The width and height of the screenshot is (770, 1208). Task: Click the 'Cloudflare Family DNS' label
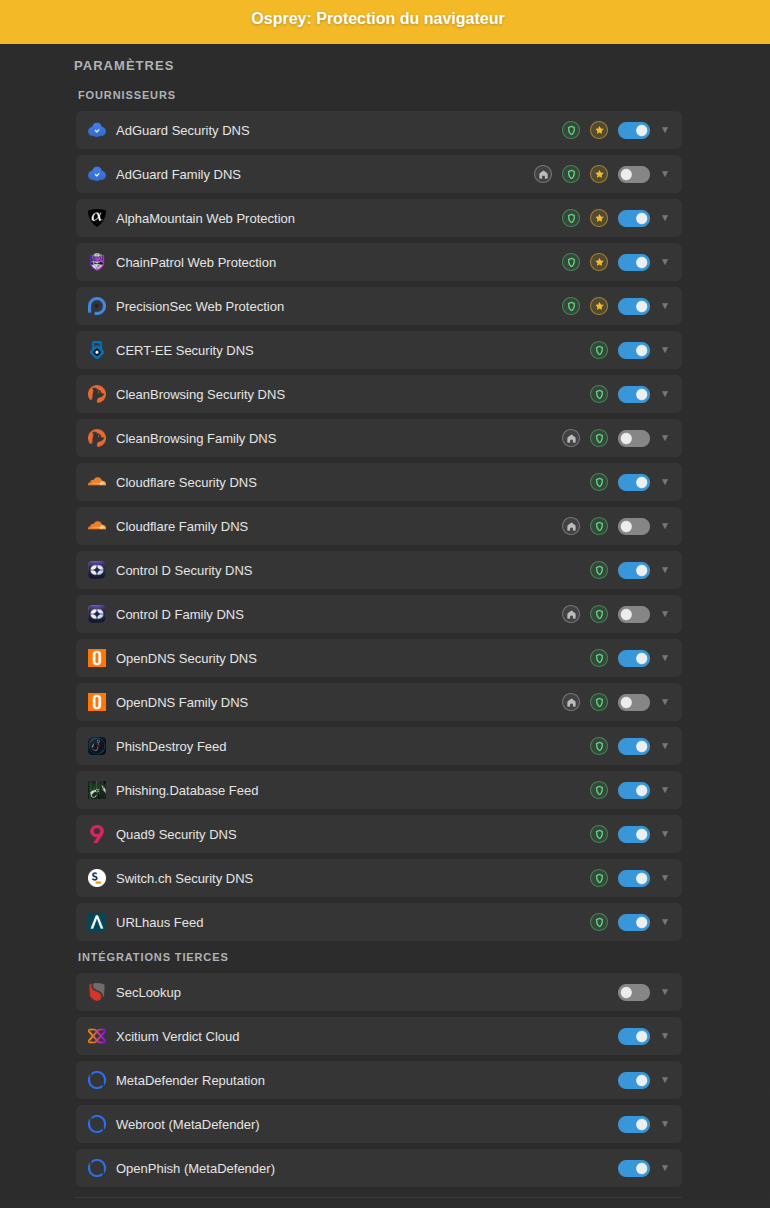coord(182,526)
